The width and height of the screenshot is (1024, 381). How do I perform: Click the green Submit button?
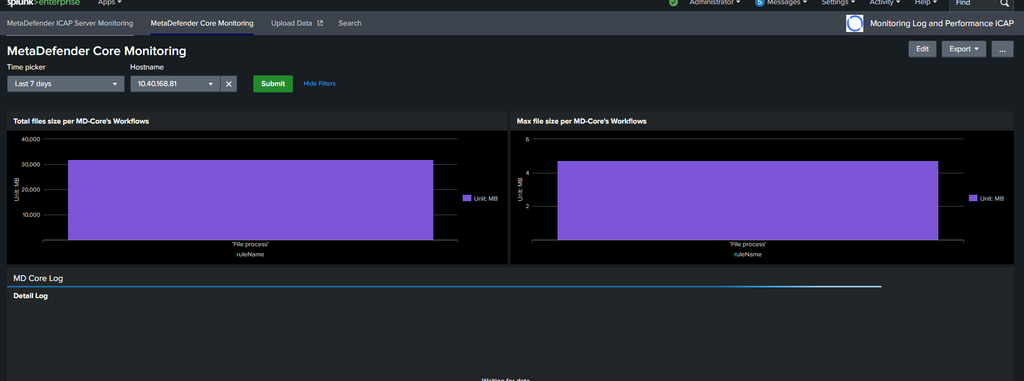273,84
